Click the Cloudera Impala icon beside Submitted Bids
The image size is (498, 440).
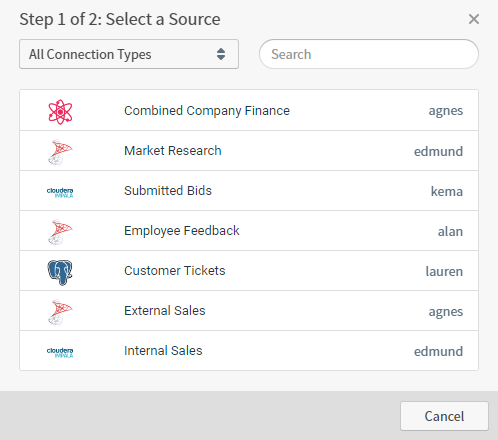click(60, 192)
